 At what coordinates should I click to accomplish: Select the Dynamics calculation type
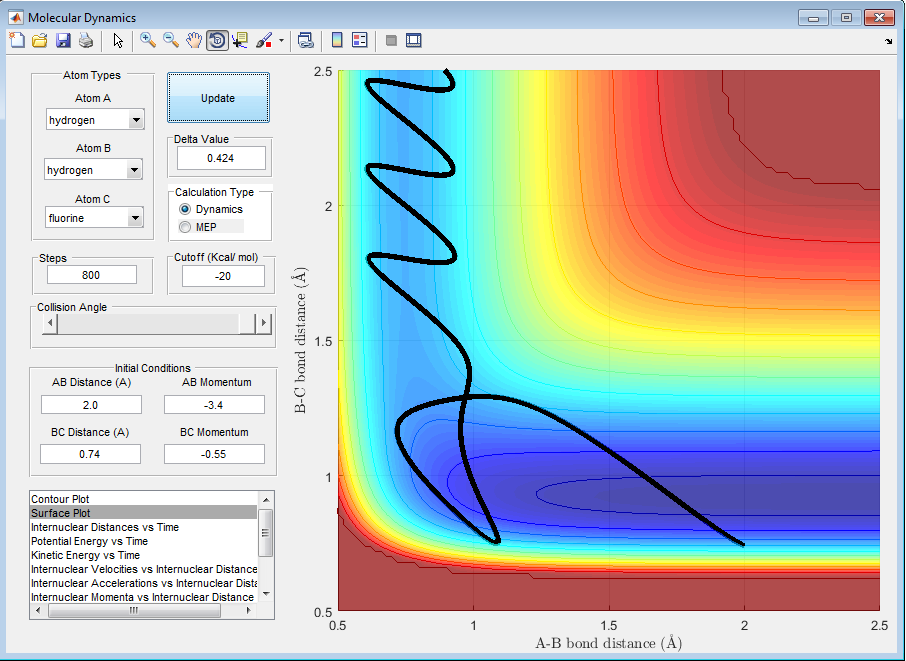[x=184, y=209]
